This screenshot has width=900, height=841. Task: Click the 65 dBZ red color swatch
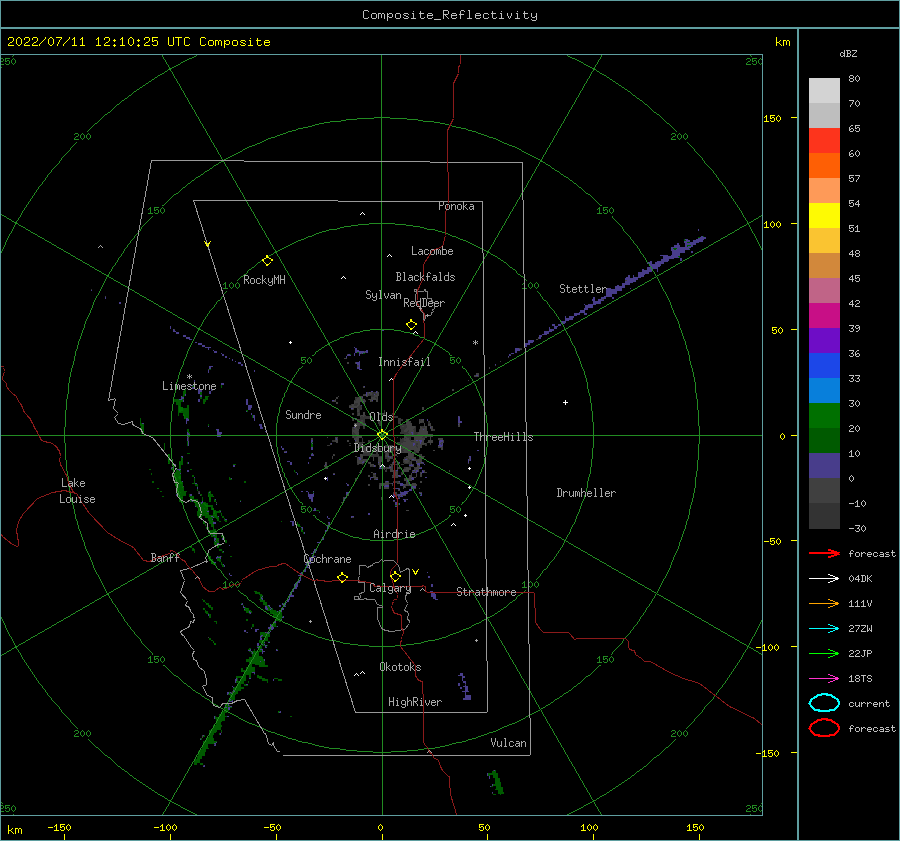tap(824, 141)
